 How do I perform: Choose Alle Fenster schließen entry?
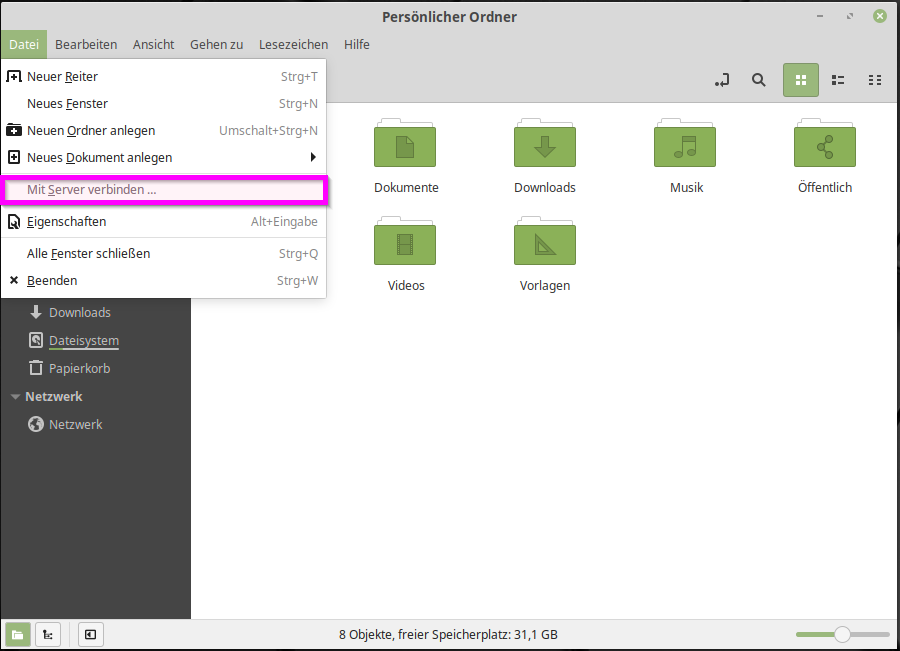[x=164, y=254]
